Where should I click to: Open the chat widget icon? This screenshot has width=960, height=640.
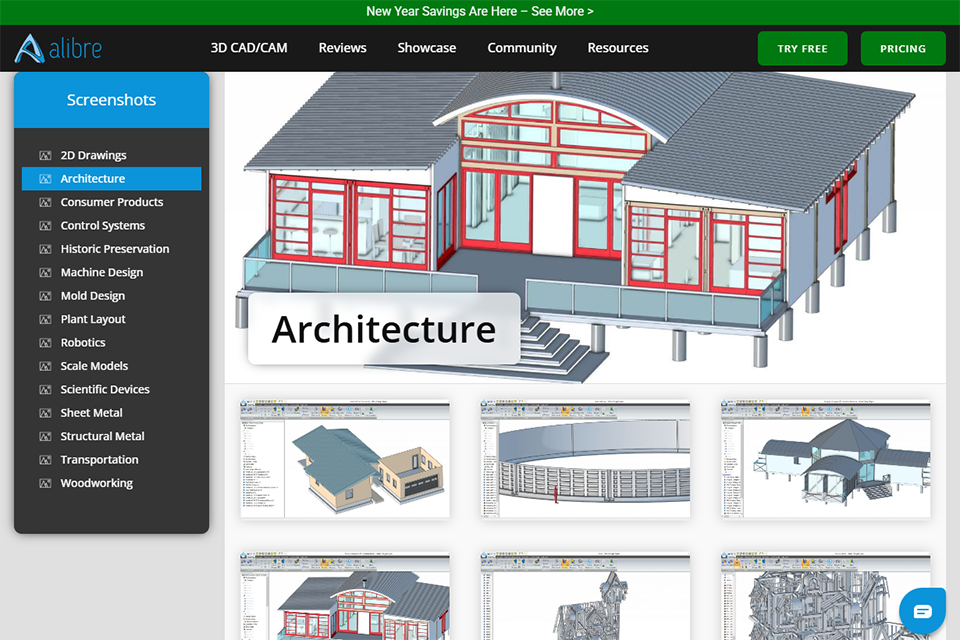[922, 611]
